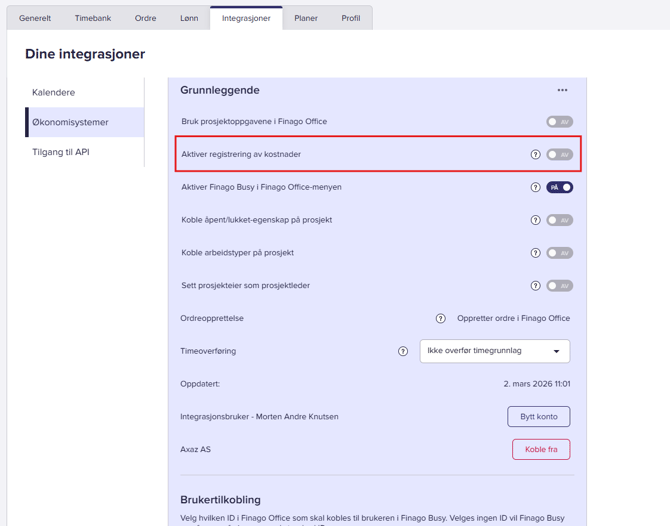670x526 pixels.
Task: Select Kalendere in the left sidebar
Action: pos(54,93)
